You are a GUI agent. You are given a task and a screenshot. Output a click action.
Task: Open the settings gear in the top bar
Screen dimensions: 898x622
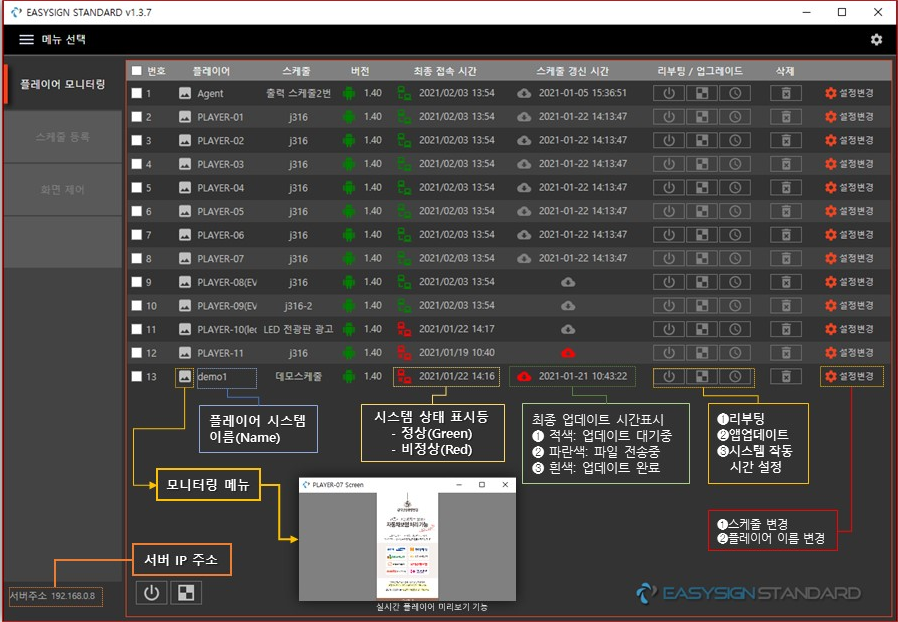pos(876,40)
